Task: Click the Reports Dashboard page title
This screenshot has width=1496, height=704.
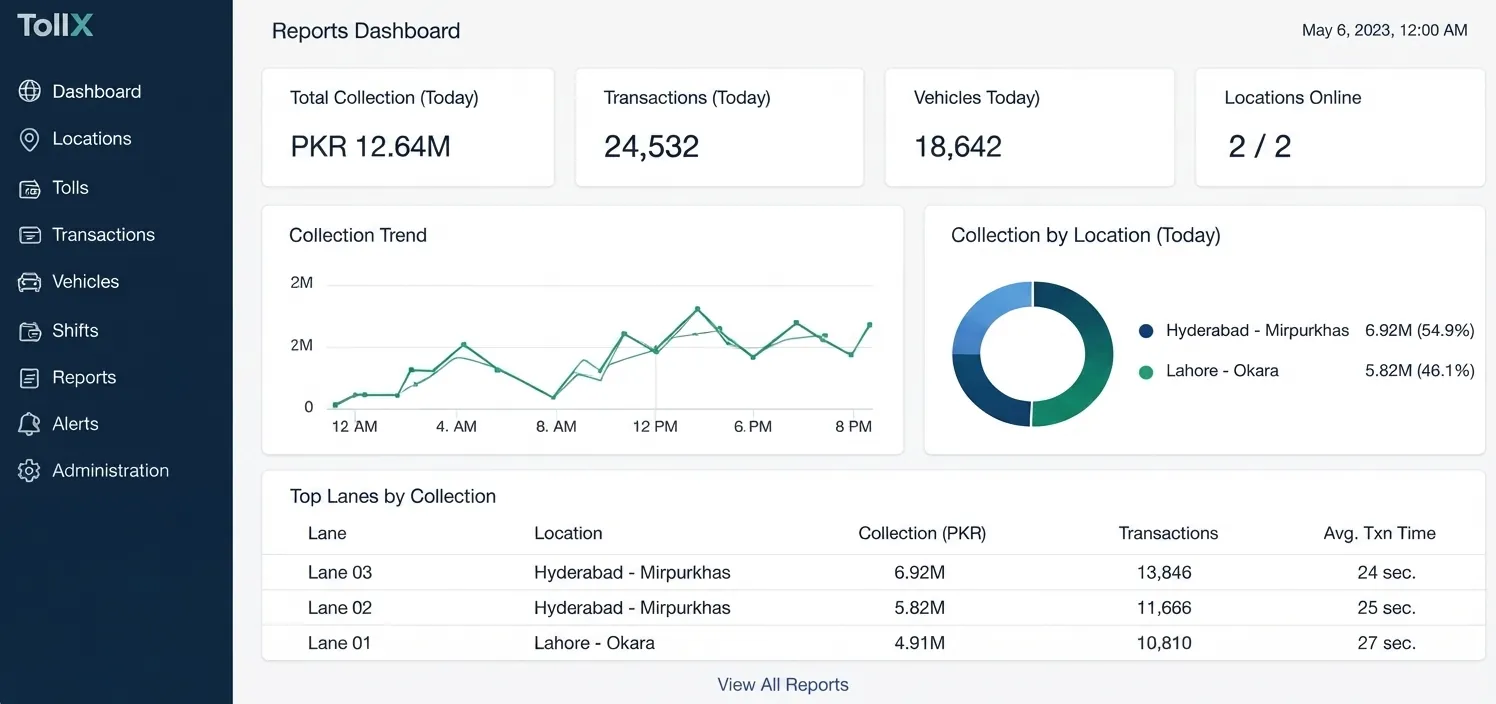Action: click(366, 31)
